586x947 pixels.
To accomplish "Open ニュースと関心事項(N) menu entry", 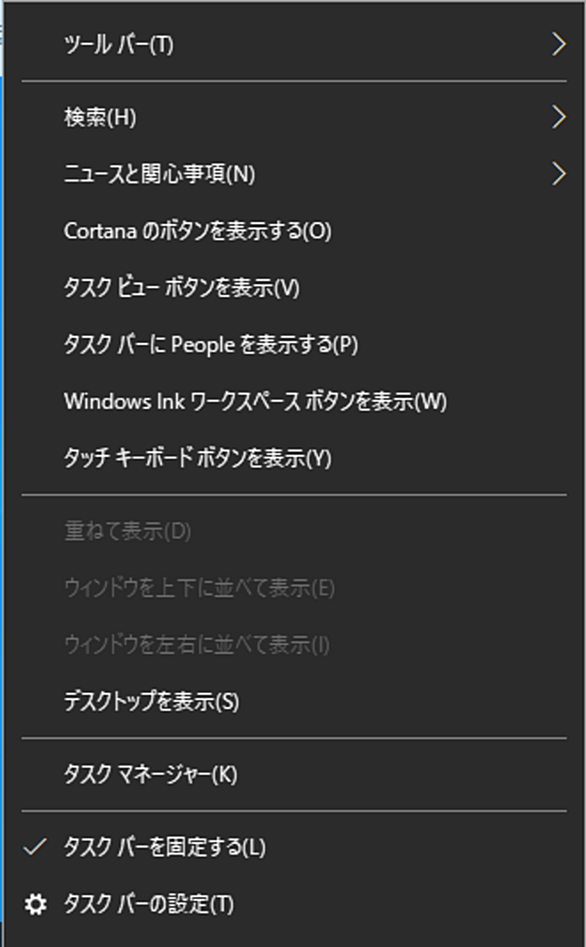I will (x=294, y=174).
